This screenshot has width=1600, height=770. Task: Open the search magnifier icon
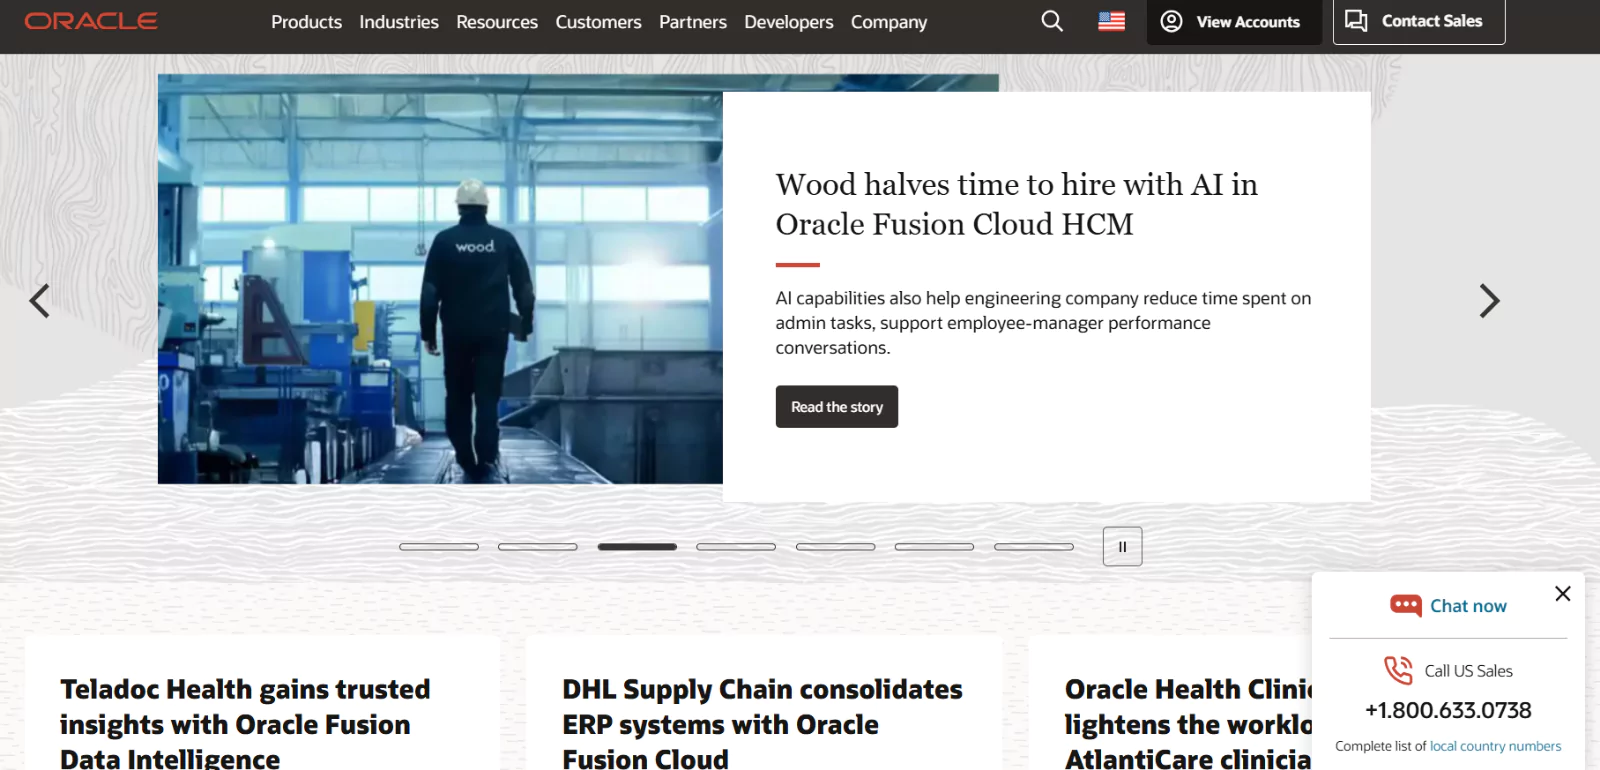pos(1052,21)
